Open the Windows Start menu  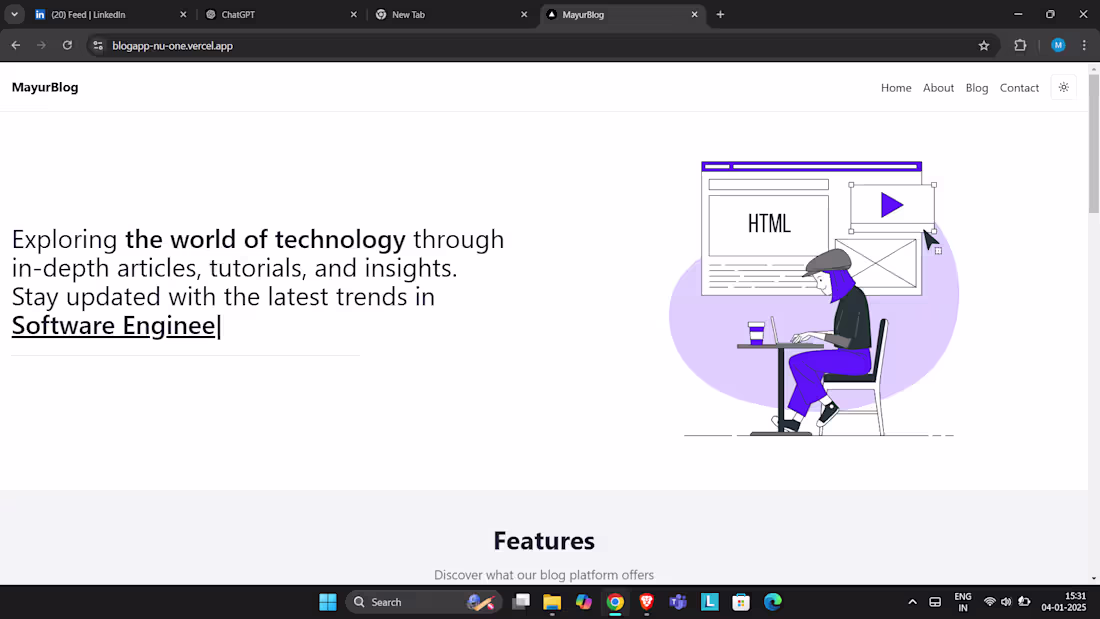pyautogui.click(x=327, y=601)
